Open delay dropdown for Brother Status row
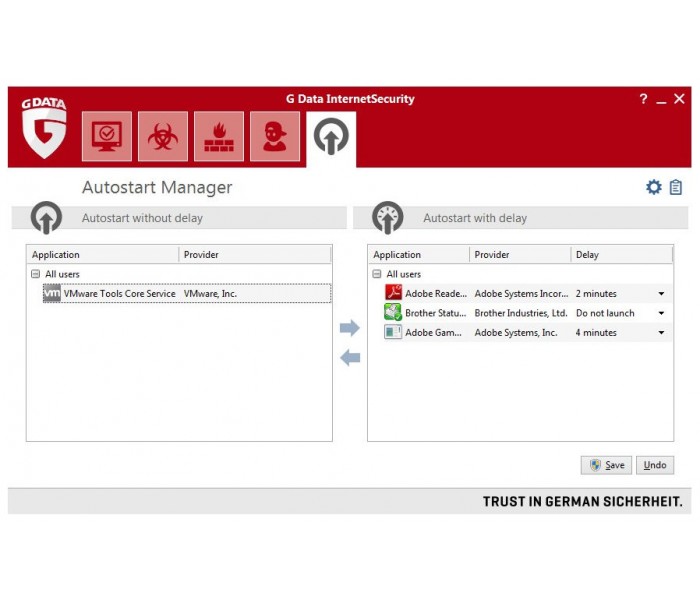This screenshot has width=700, height=600. coord(661,313)
